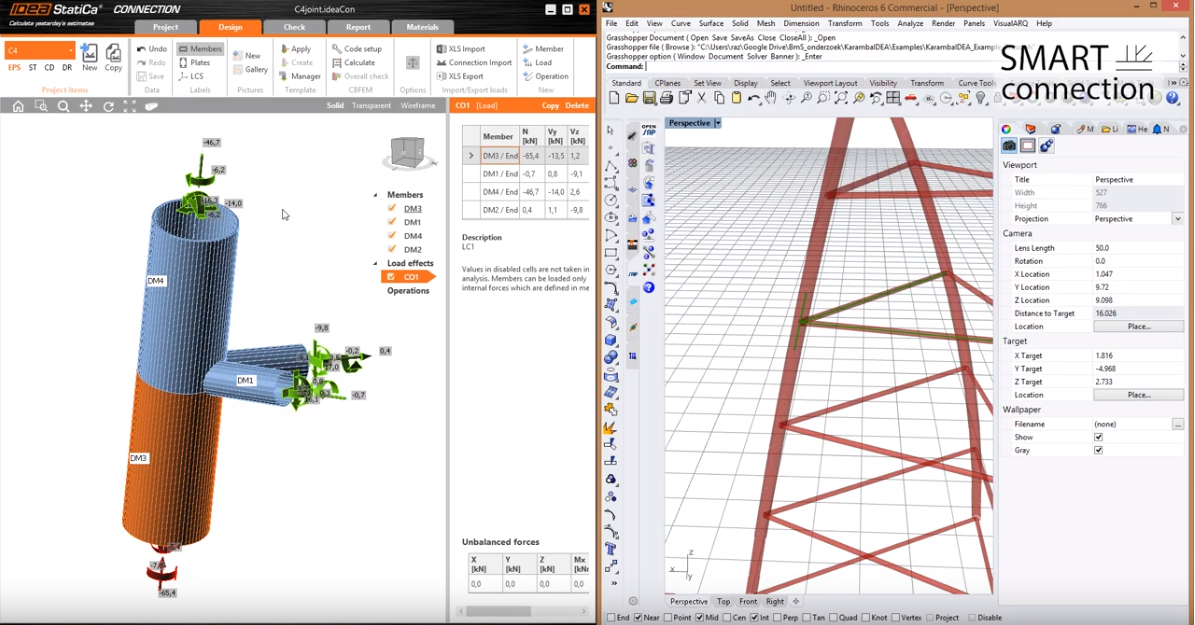Click Delete in the CO1 load header
The height and width of the screenshot is (625, 1195).
[577, 105]
